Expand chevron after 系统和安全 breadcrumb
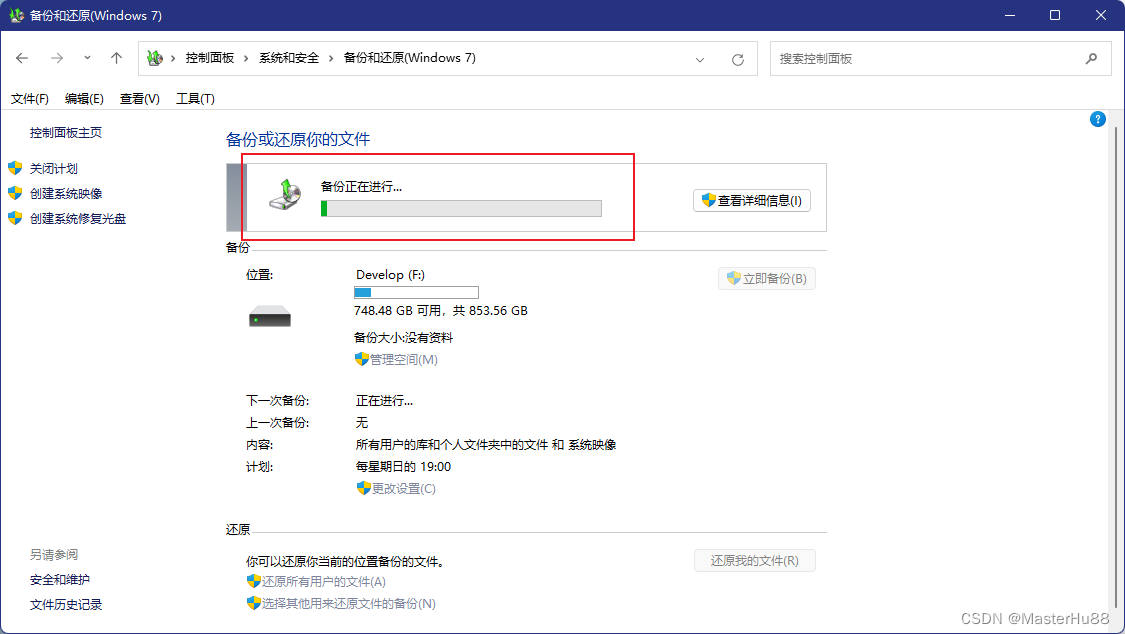This screenshot has height=634, width=1125. click(331, 58)
